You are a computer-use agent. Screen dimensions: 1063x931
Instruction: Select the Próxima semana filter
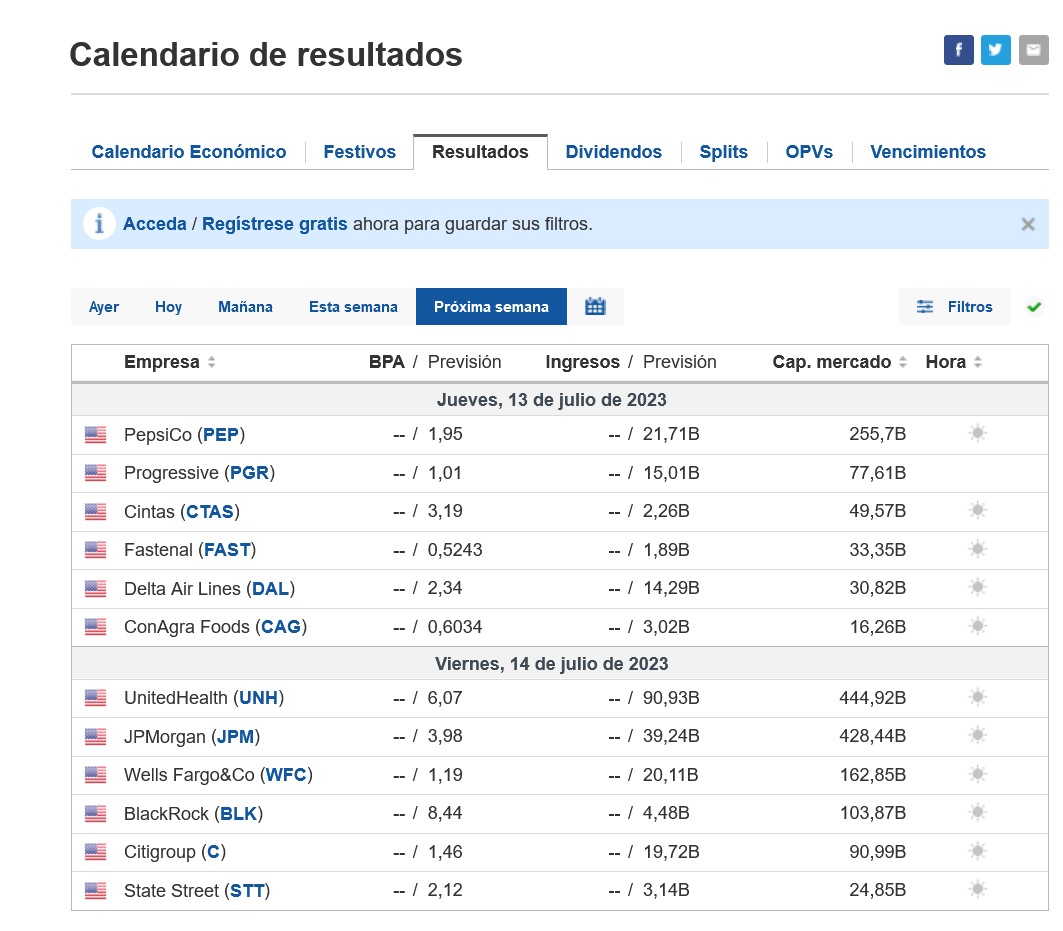click(x=491, y=306)
